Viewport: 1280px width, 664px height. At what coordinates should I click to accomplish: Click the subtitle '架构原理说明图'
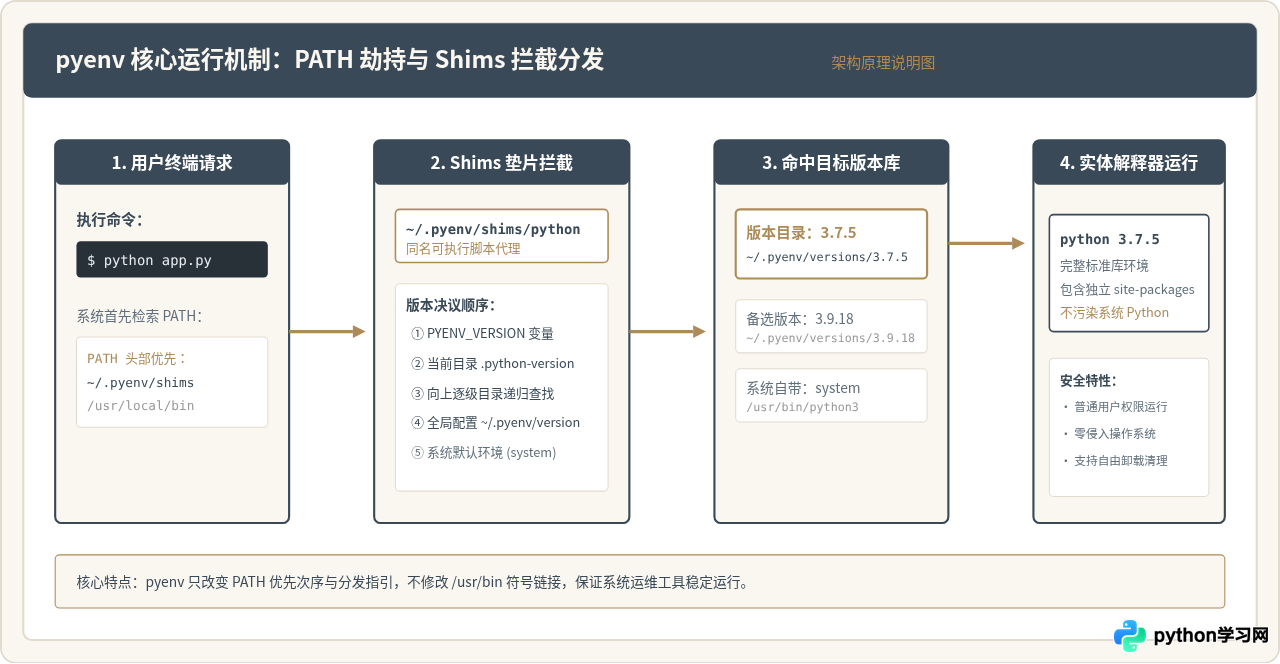click(883, 62)
